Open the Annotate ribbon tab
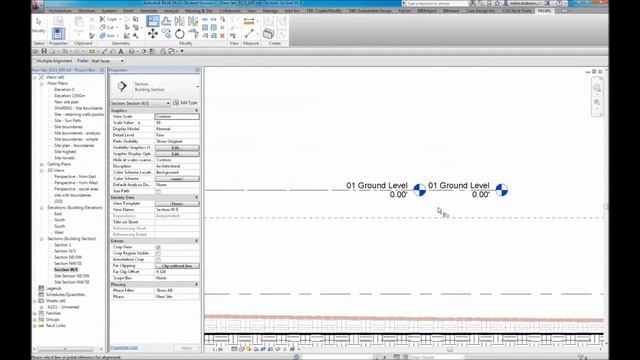The width and height of the screenshot is (640, 360). click(149, 11)
